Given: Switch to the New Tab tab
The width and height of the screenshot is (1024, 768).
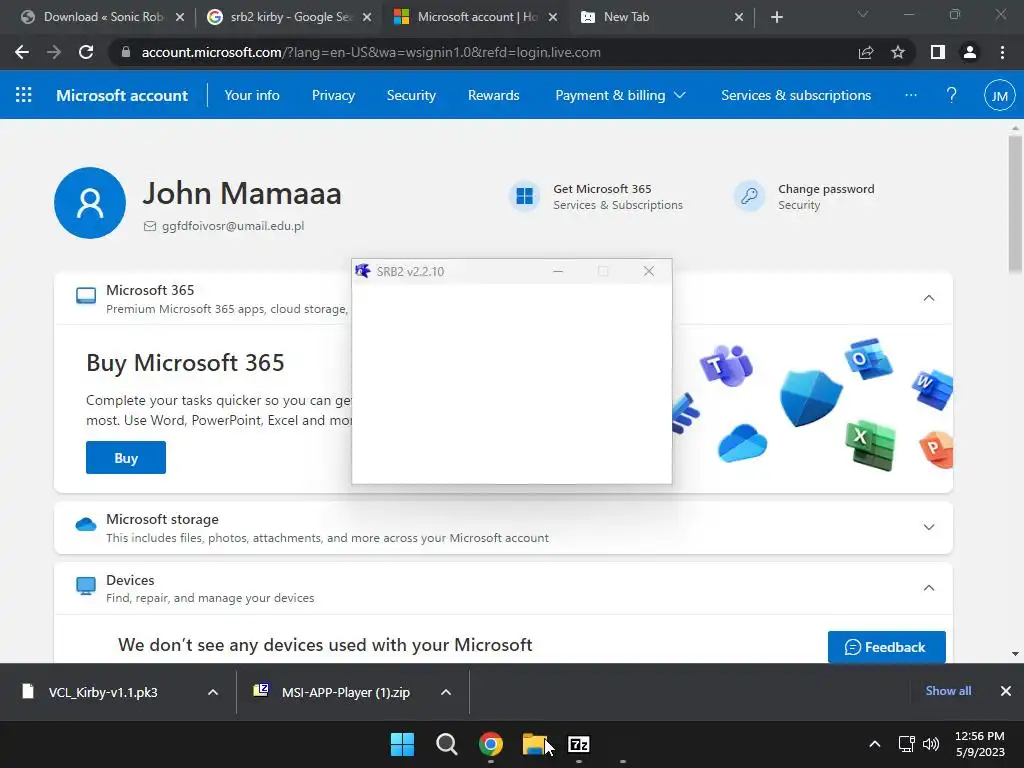Looking at the screenshot, I should pyautogui.click(x=663, y=17).
